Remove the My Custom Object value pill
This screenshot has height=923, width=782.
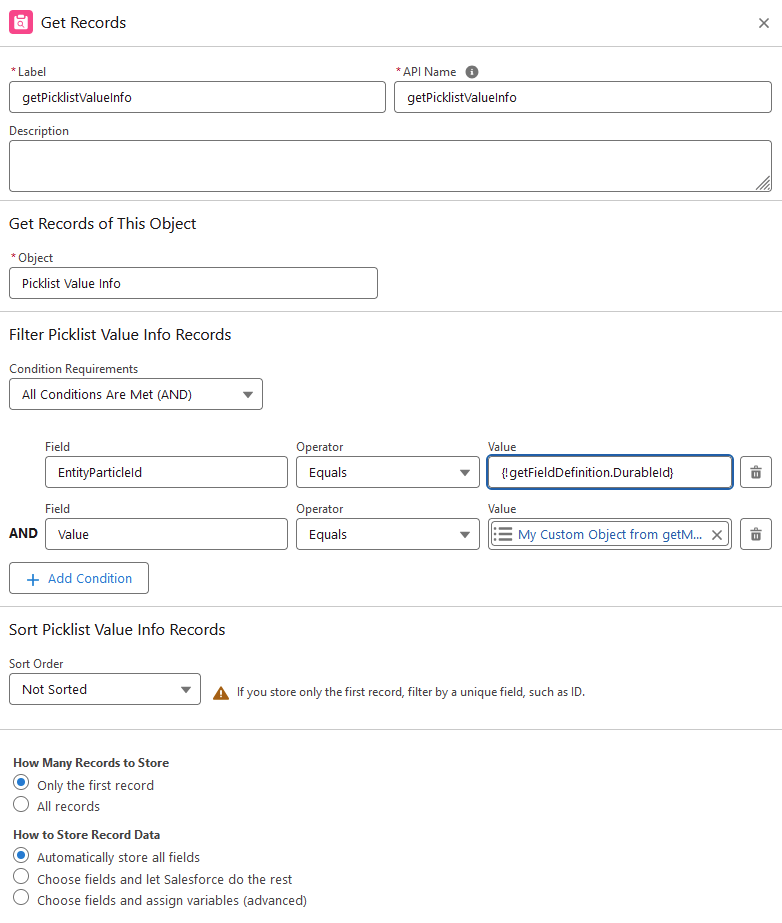click(x=717, y=534)
